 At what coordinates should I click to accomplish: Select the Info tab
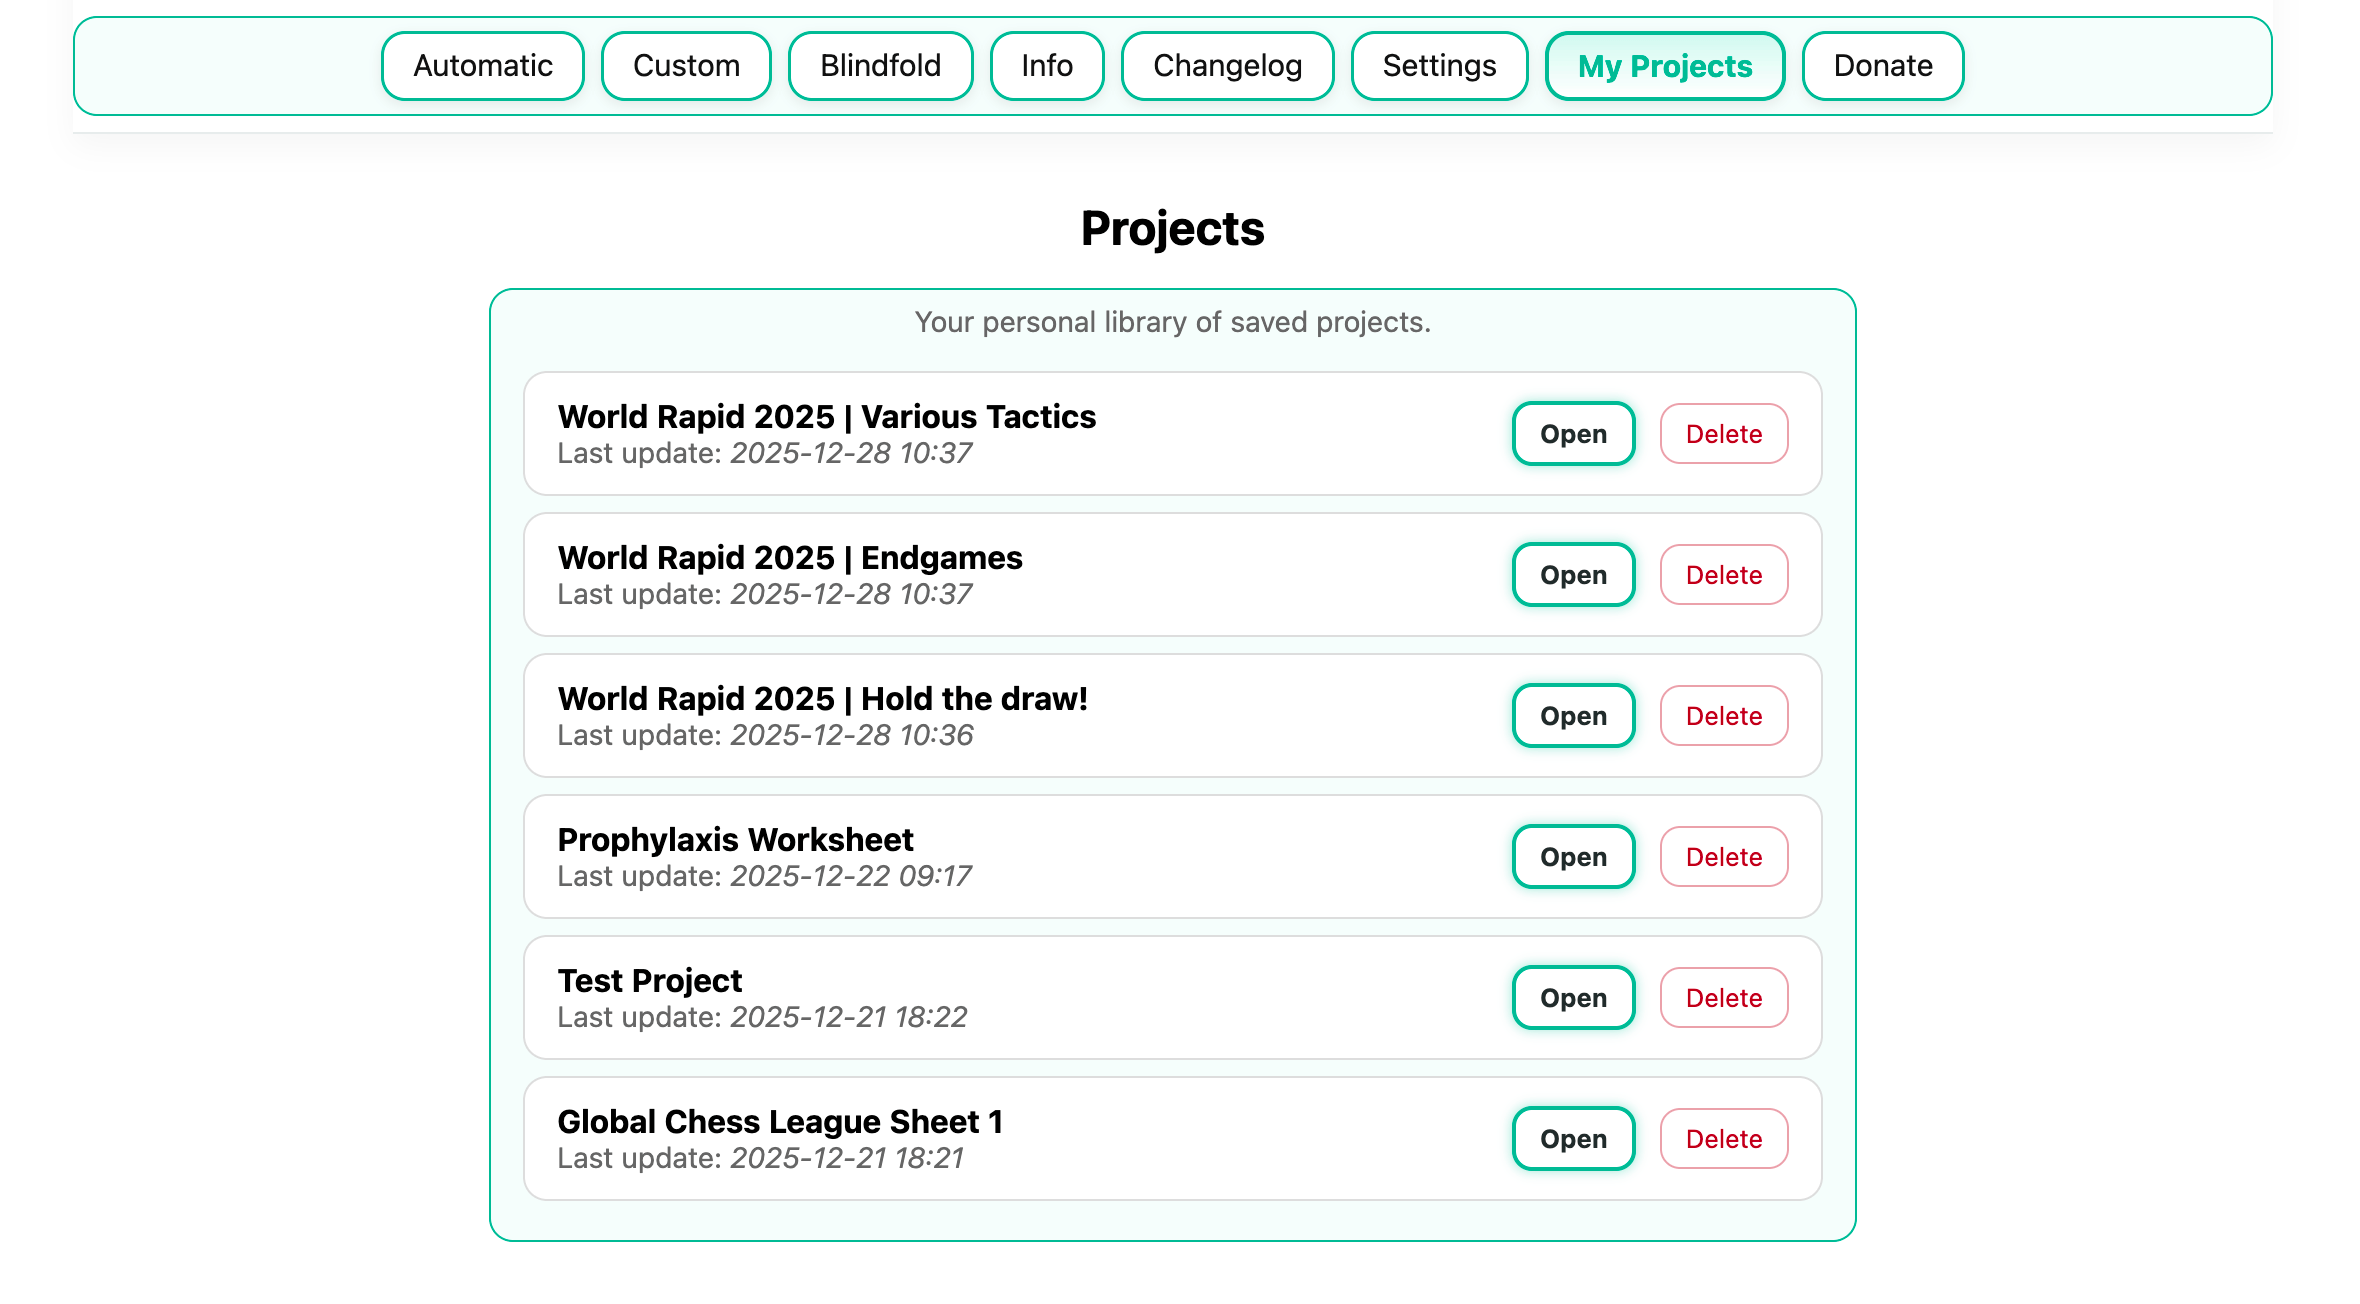tap(1046, 66)
